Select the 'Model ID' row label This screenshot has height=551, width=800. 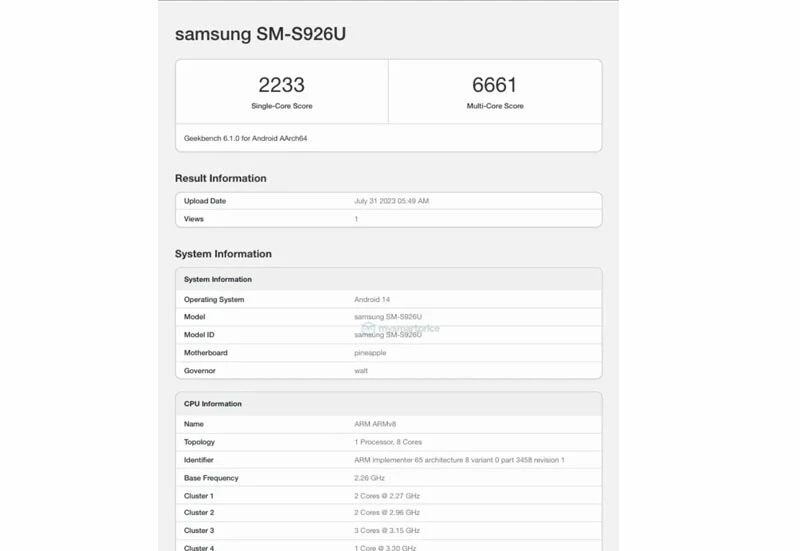click(199, 335)
